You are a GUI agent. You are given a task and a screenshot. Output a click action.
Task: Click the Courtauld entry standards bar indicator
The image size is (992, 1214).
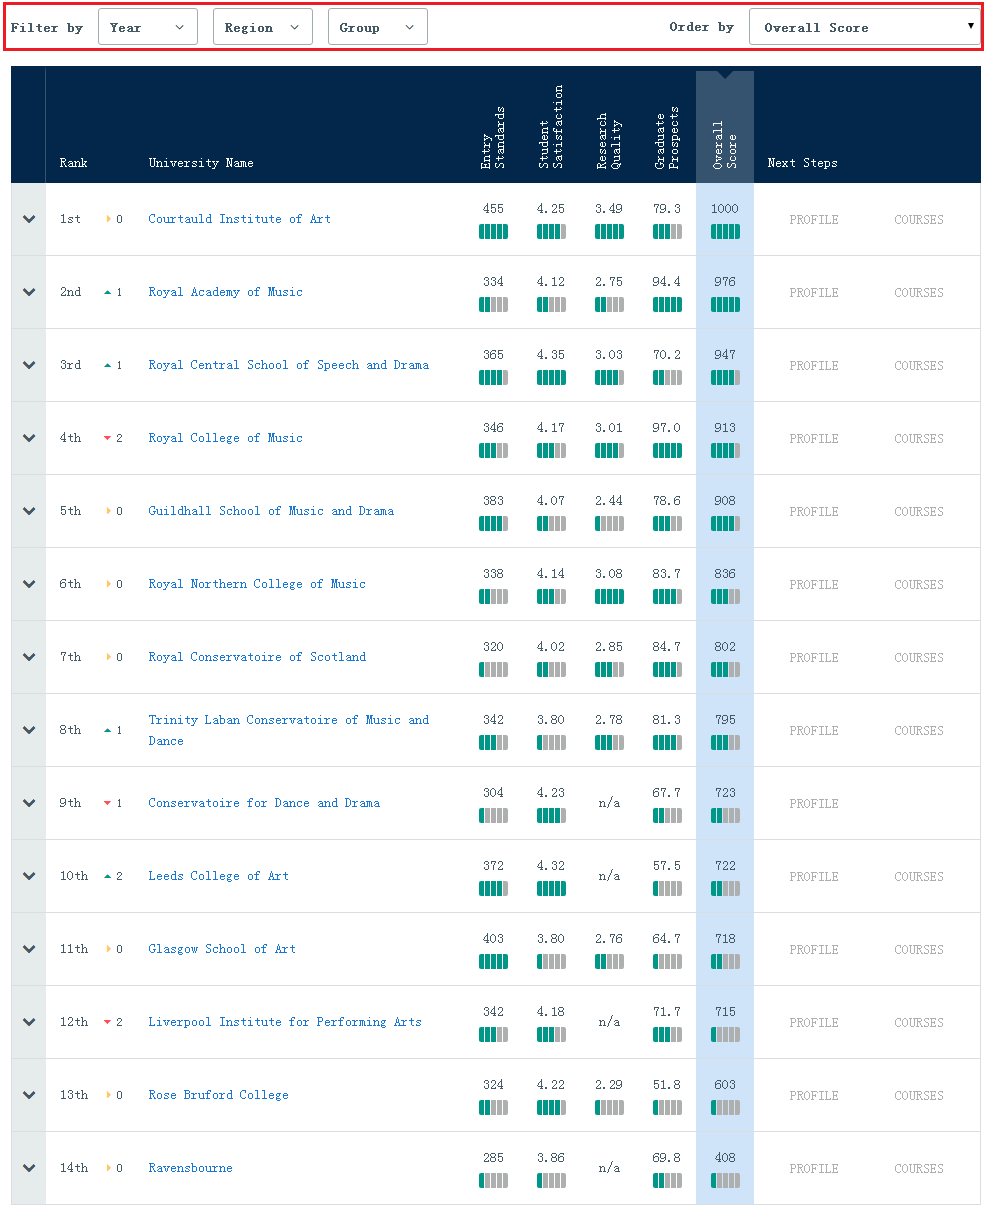click(x=493, y=232)
